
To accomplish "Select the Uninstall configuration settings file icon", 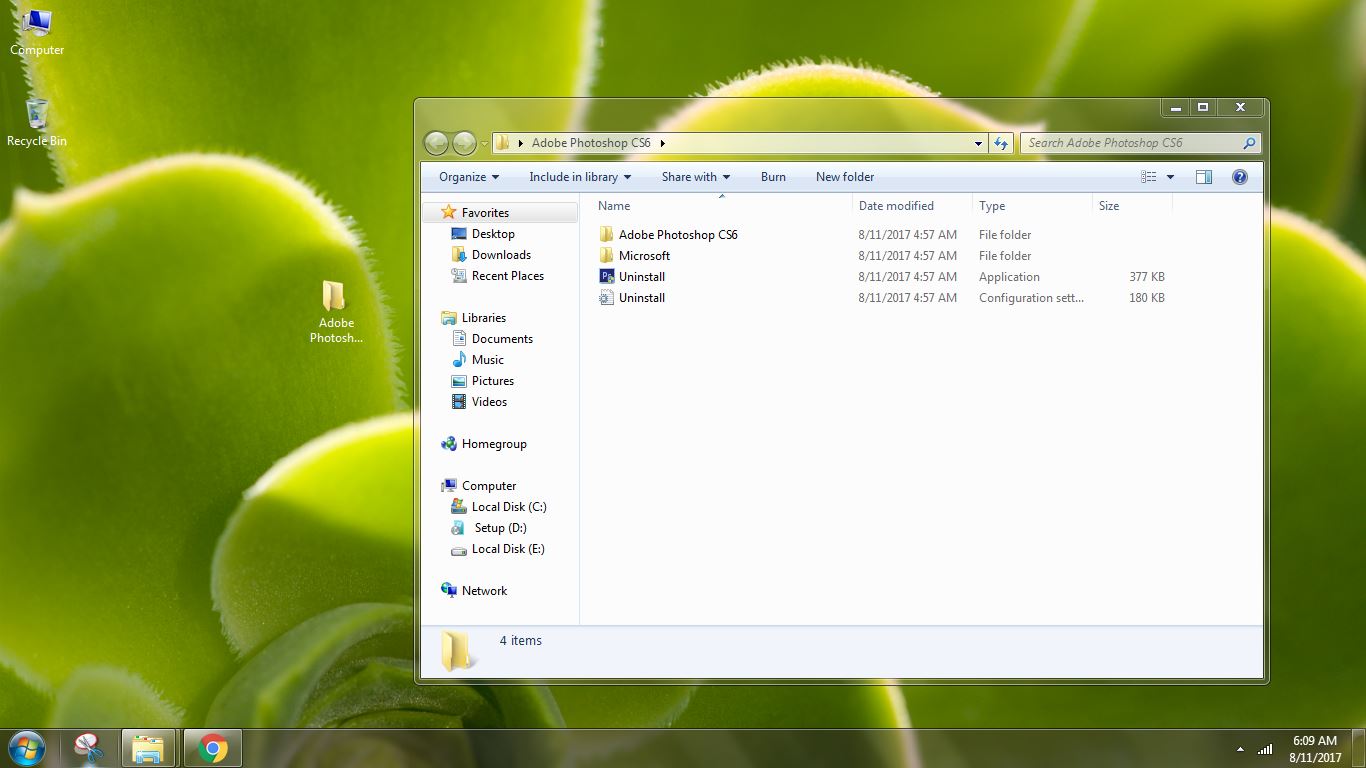I will tap(606, 298).
